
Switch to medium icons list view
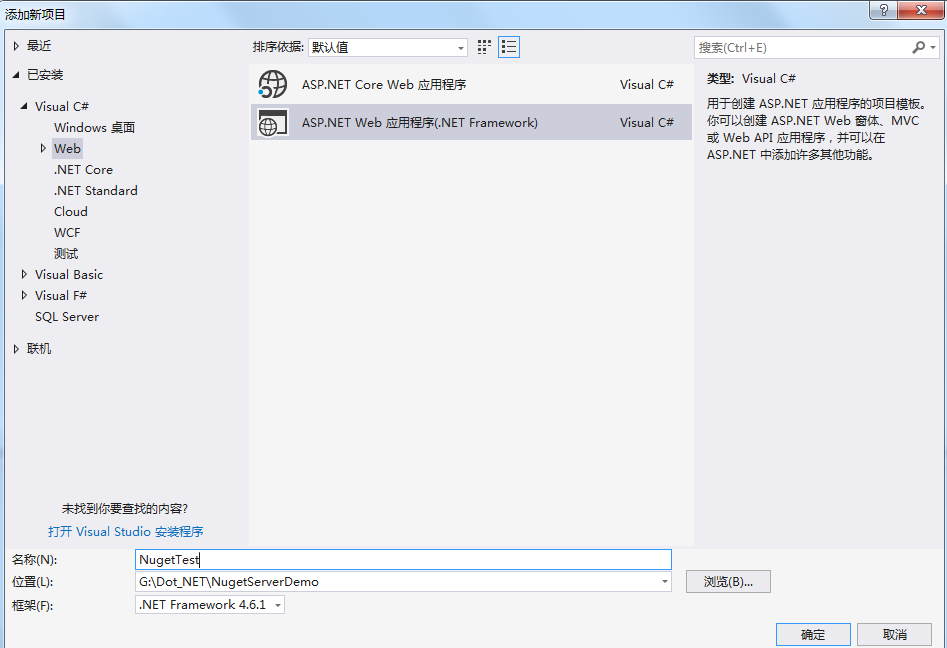click(x=509, y=47)
